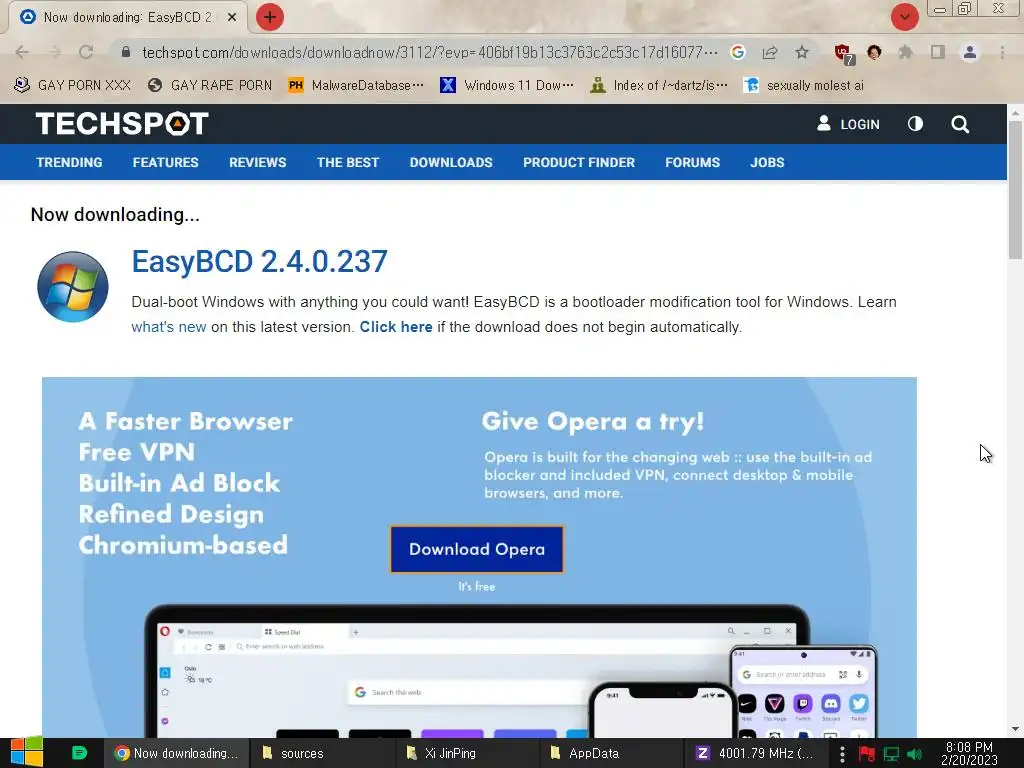Reload the TechSpot page
This screenshot has height=768, width=1024.
(86, 52)
